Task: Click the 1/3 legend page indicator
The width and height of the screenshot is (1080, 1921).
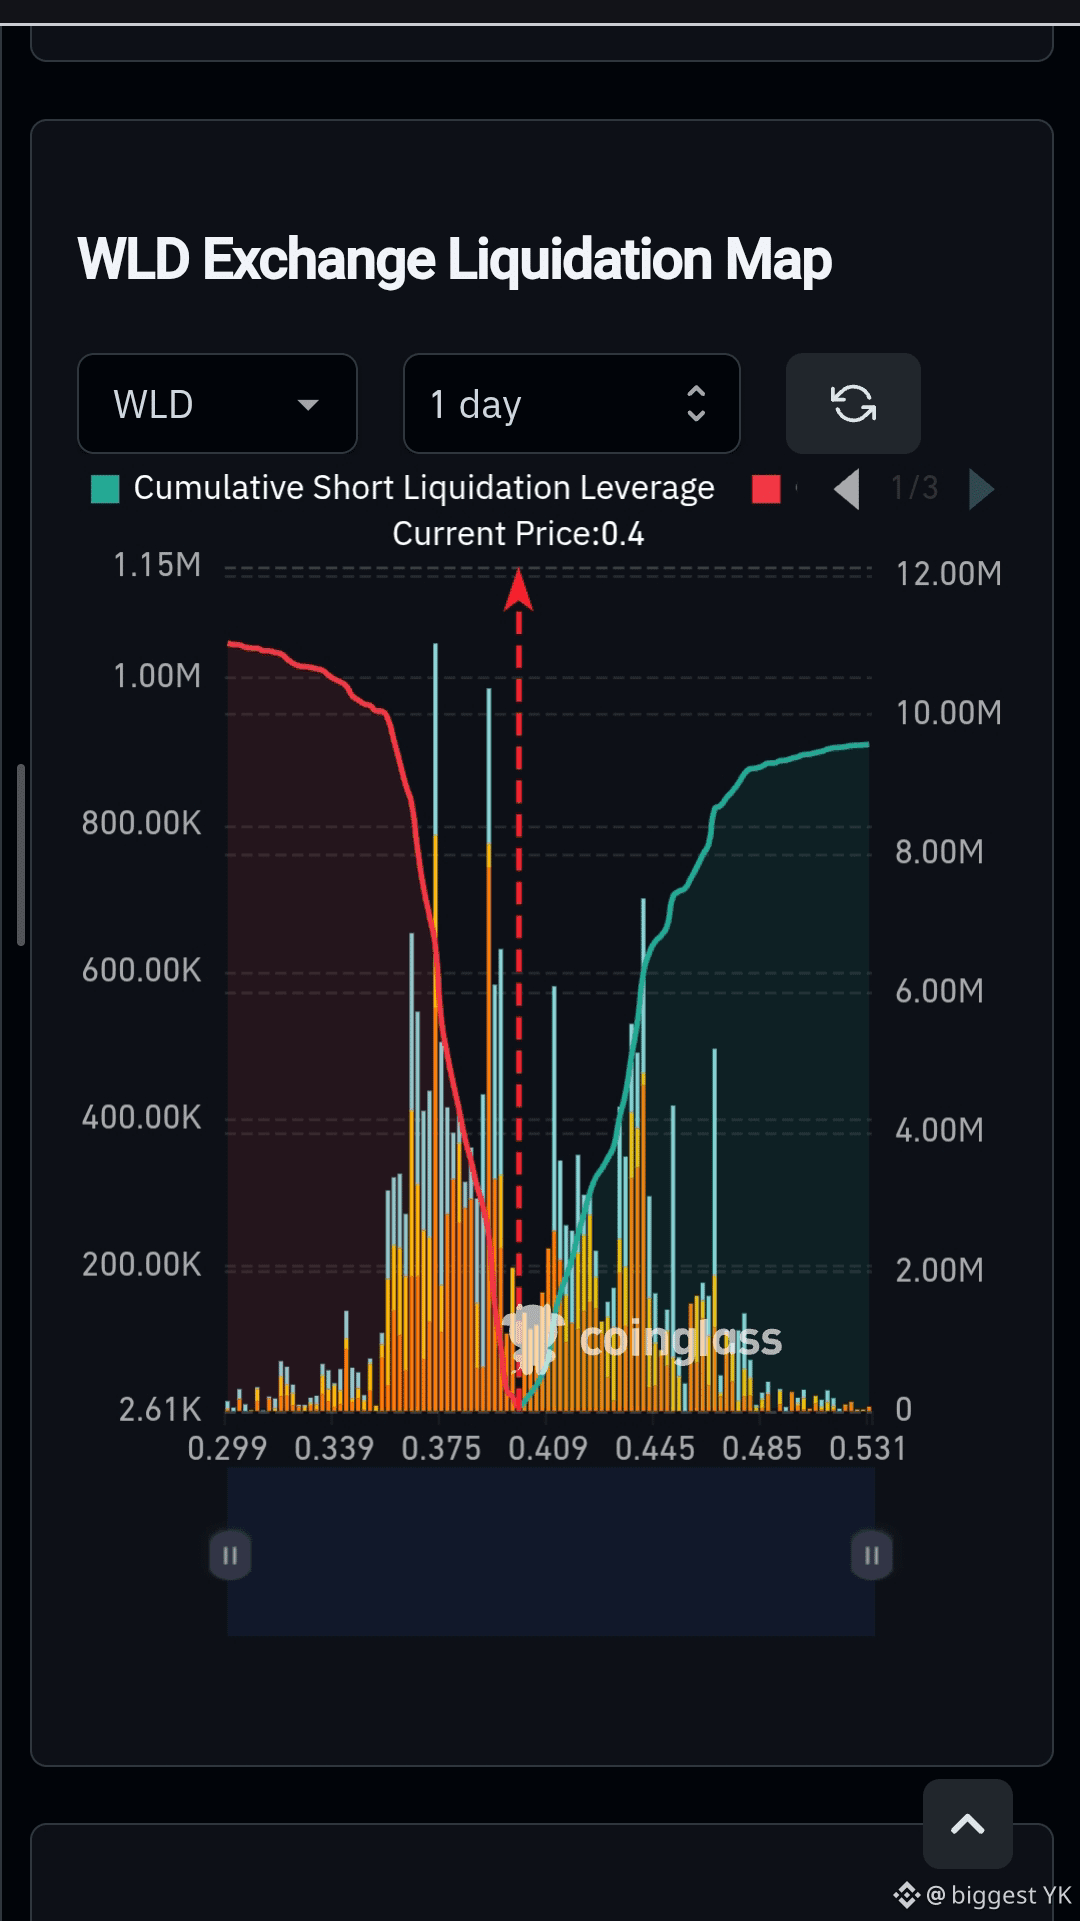Action: tap(914, 488)
